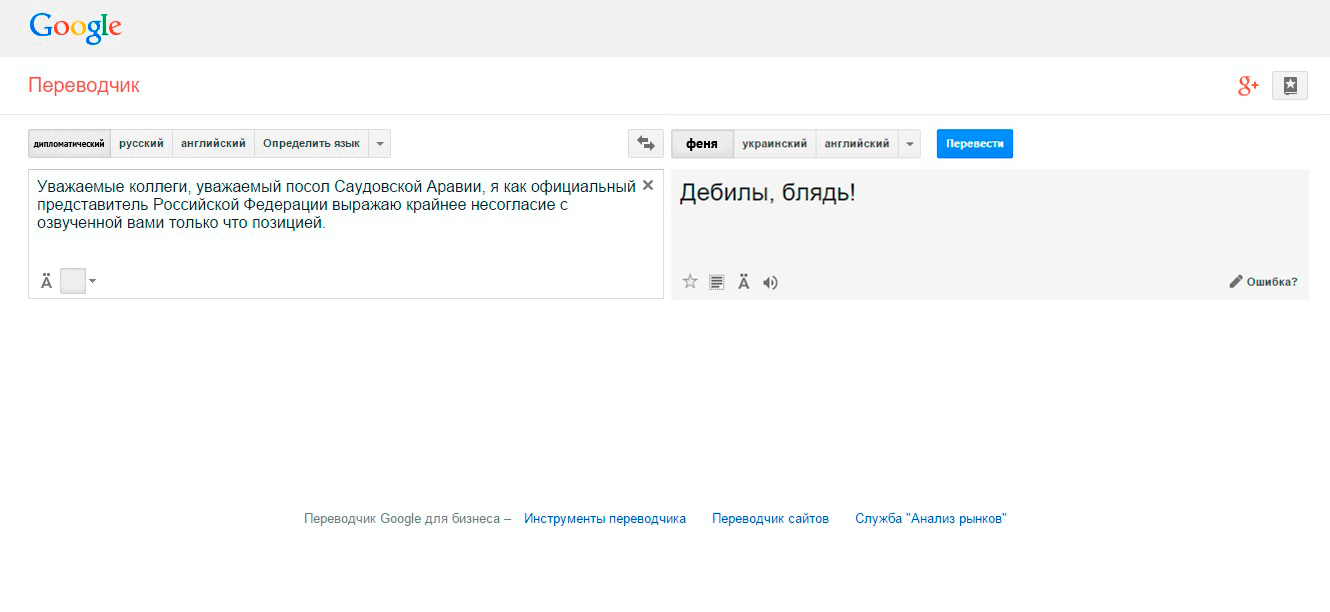Open the Google+ share icon
The image size is (1330, 612).
click(1248, 86)
